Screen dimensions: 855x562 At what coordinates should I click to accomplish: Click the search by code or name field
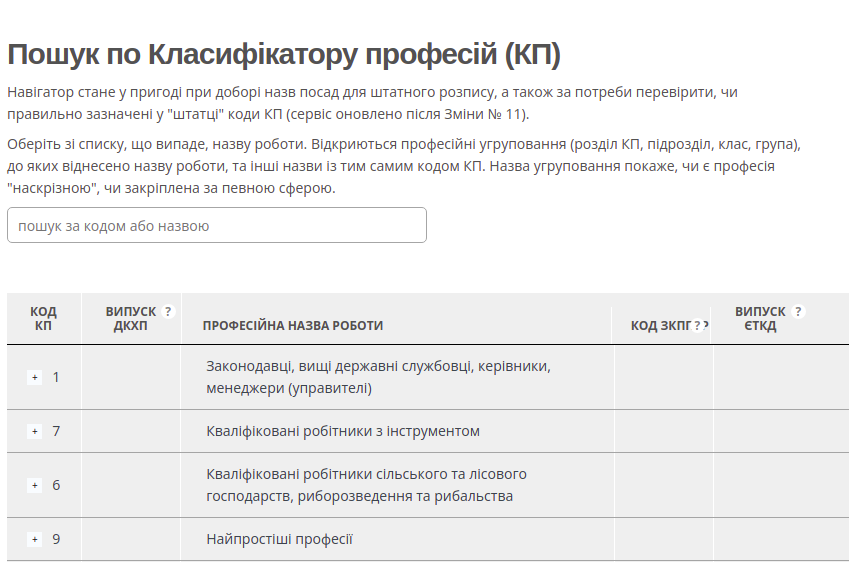tap(217, 226)
